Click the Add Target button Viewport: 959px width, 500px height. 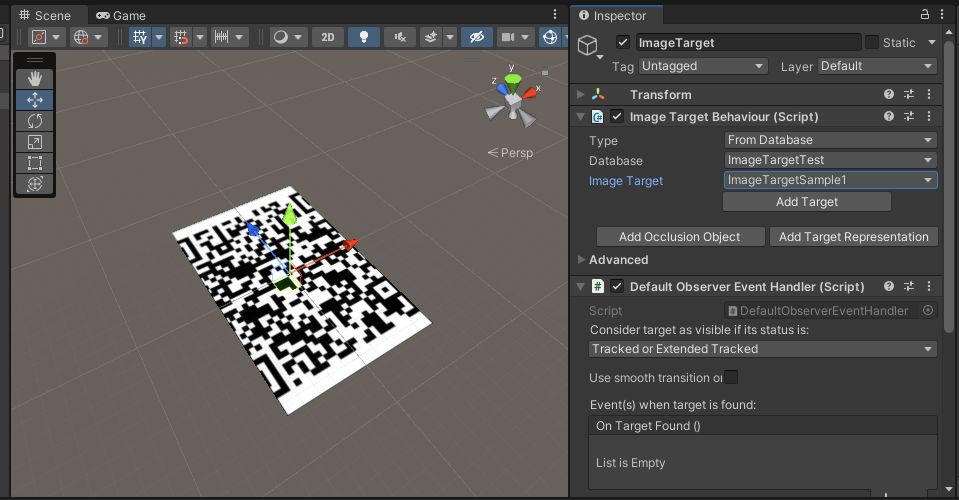coord(807,202)
